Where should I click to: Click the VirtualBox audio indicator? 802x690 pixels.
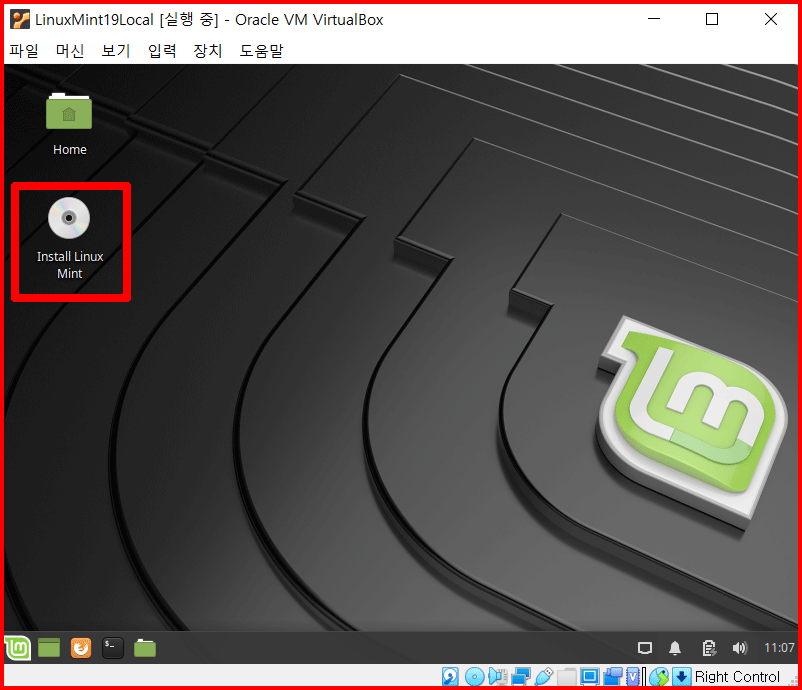[x=498, y=677]
